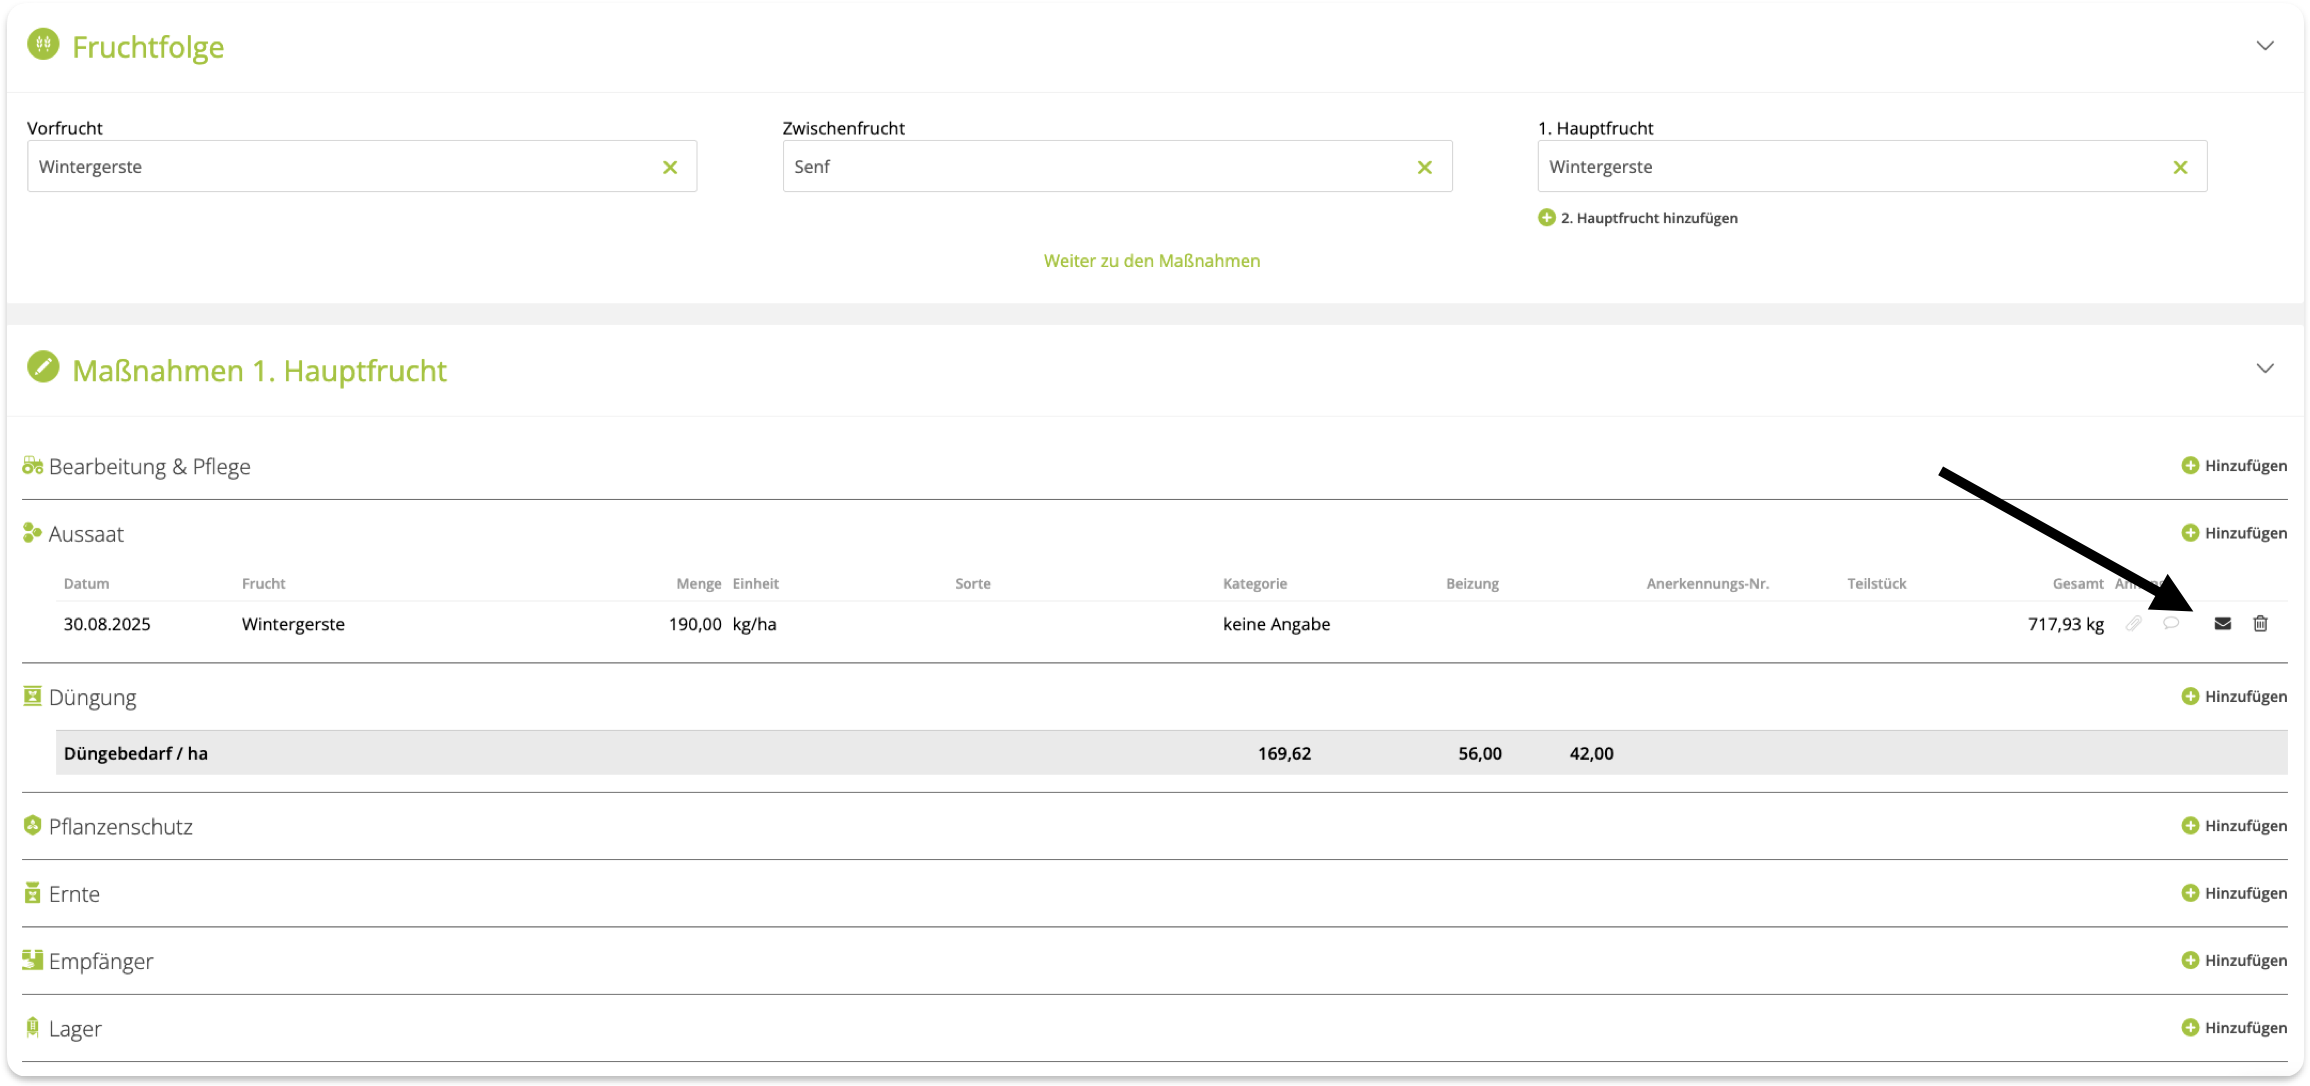Follow 'Weiter zu den Maßnahmen' link
The image size is (2310, 1086).
1151,261
